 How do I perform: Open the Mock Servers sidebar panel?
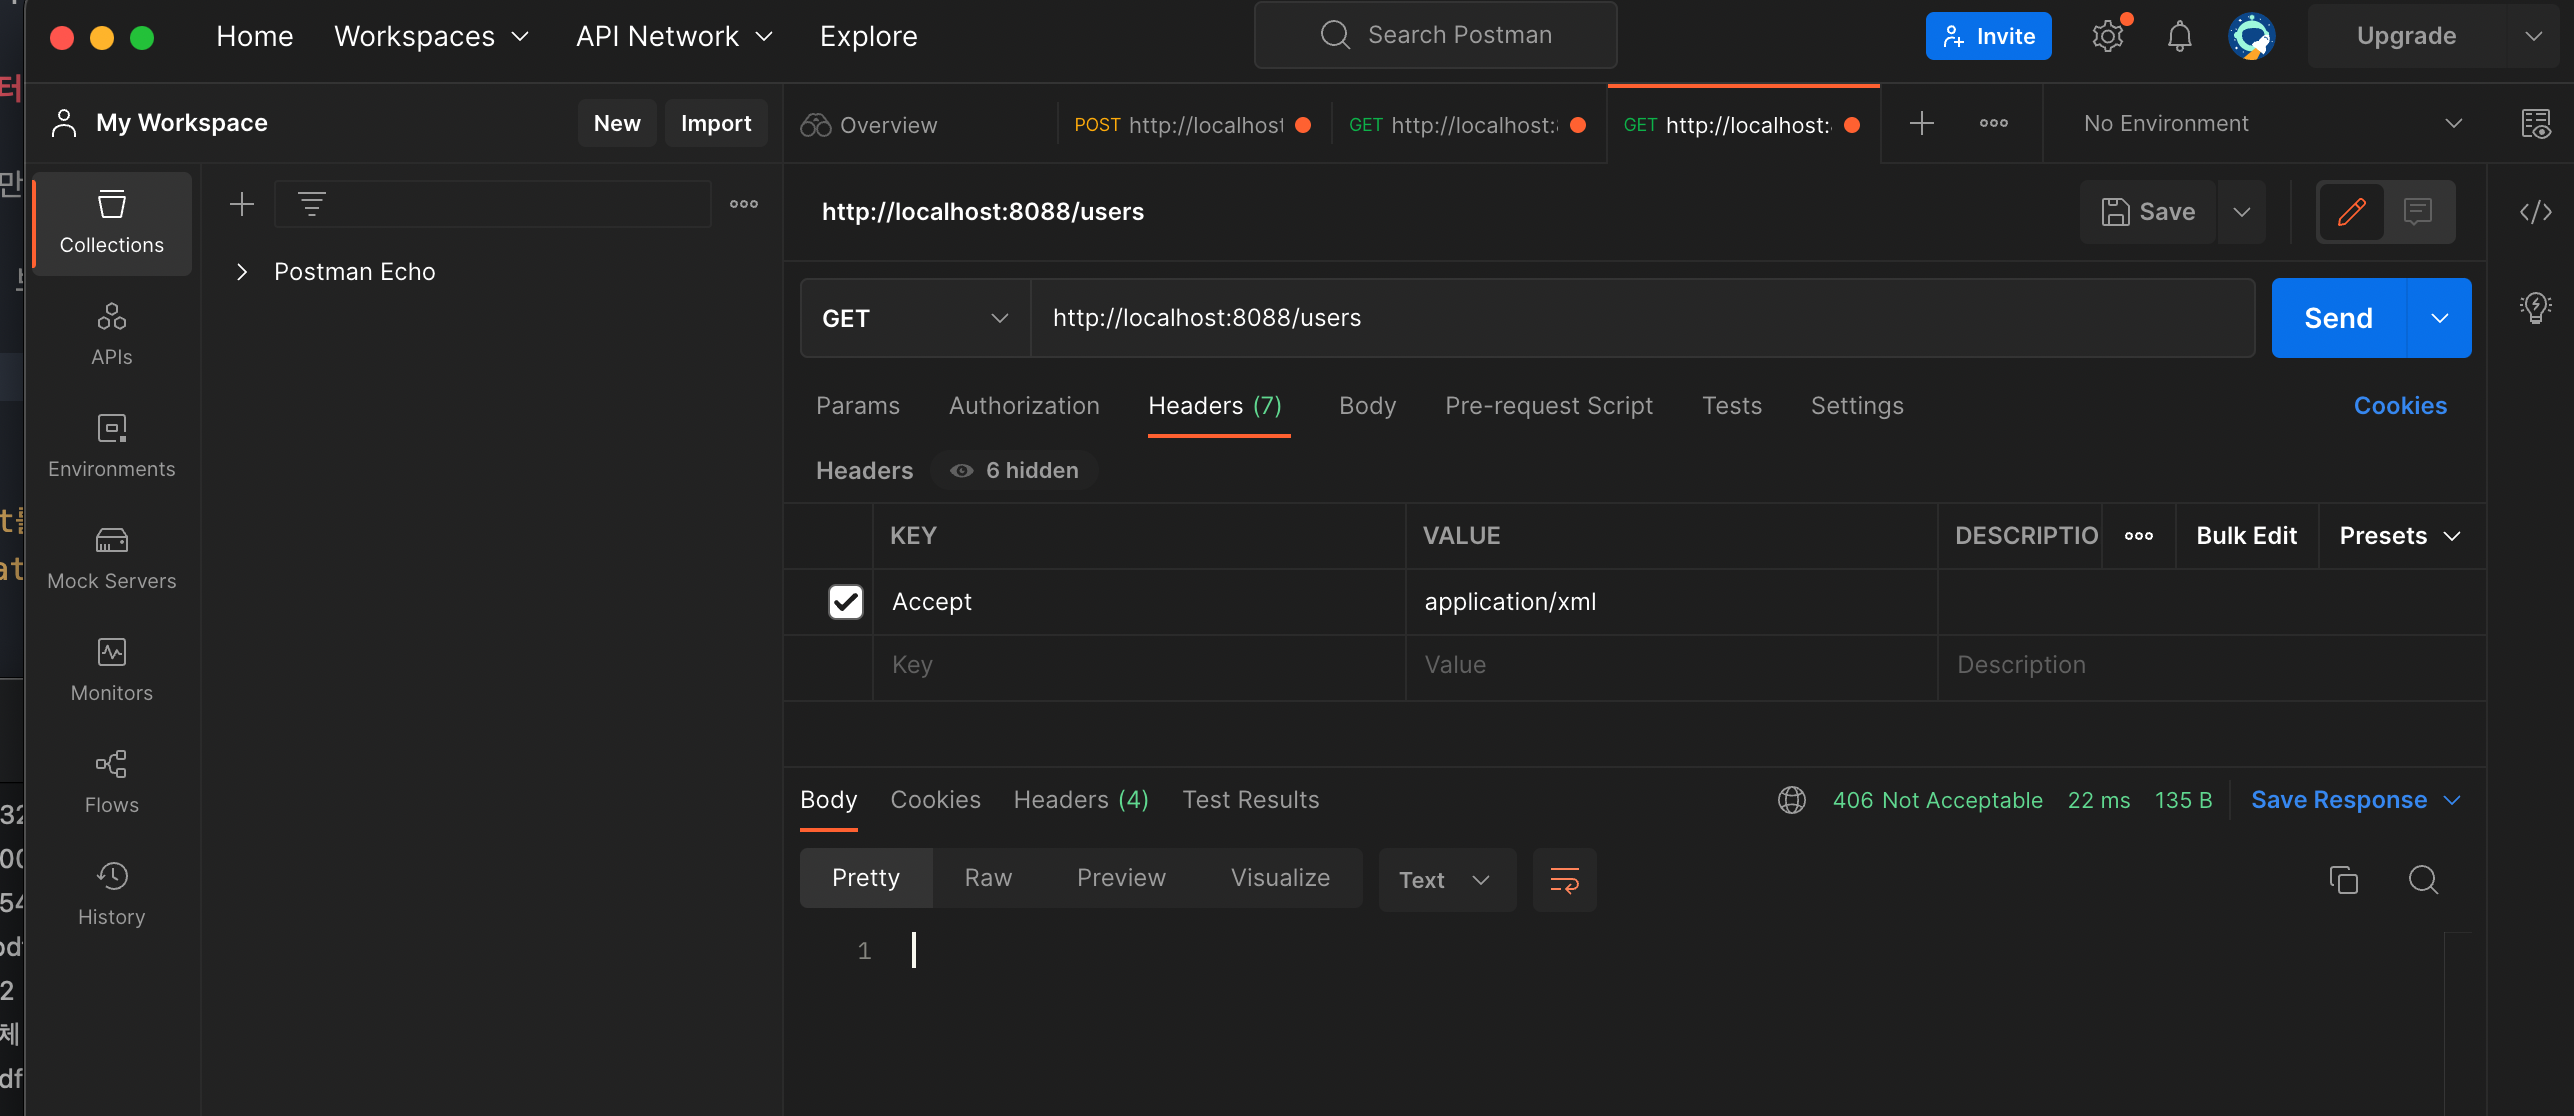(111, 559)
